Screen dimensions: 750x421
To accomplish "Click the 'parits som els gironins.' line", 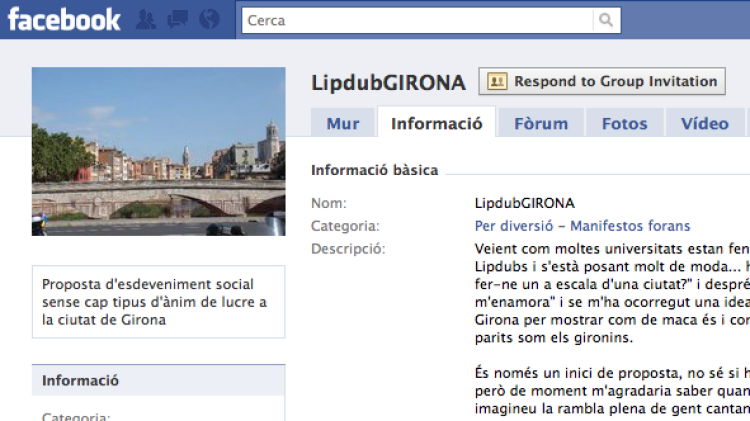I will coord(554,338).
